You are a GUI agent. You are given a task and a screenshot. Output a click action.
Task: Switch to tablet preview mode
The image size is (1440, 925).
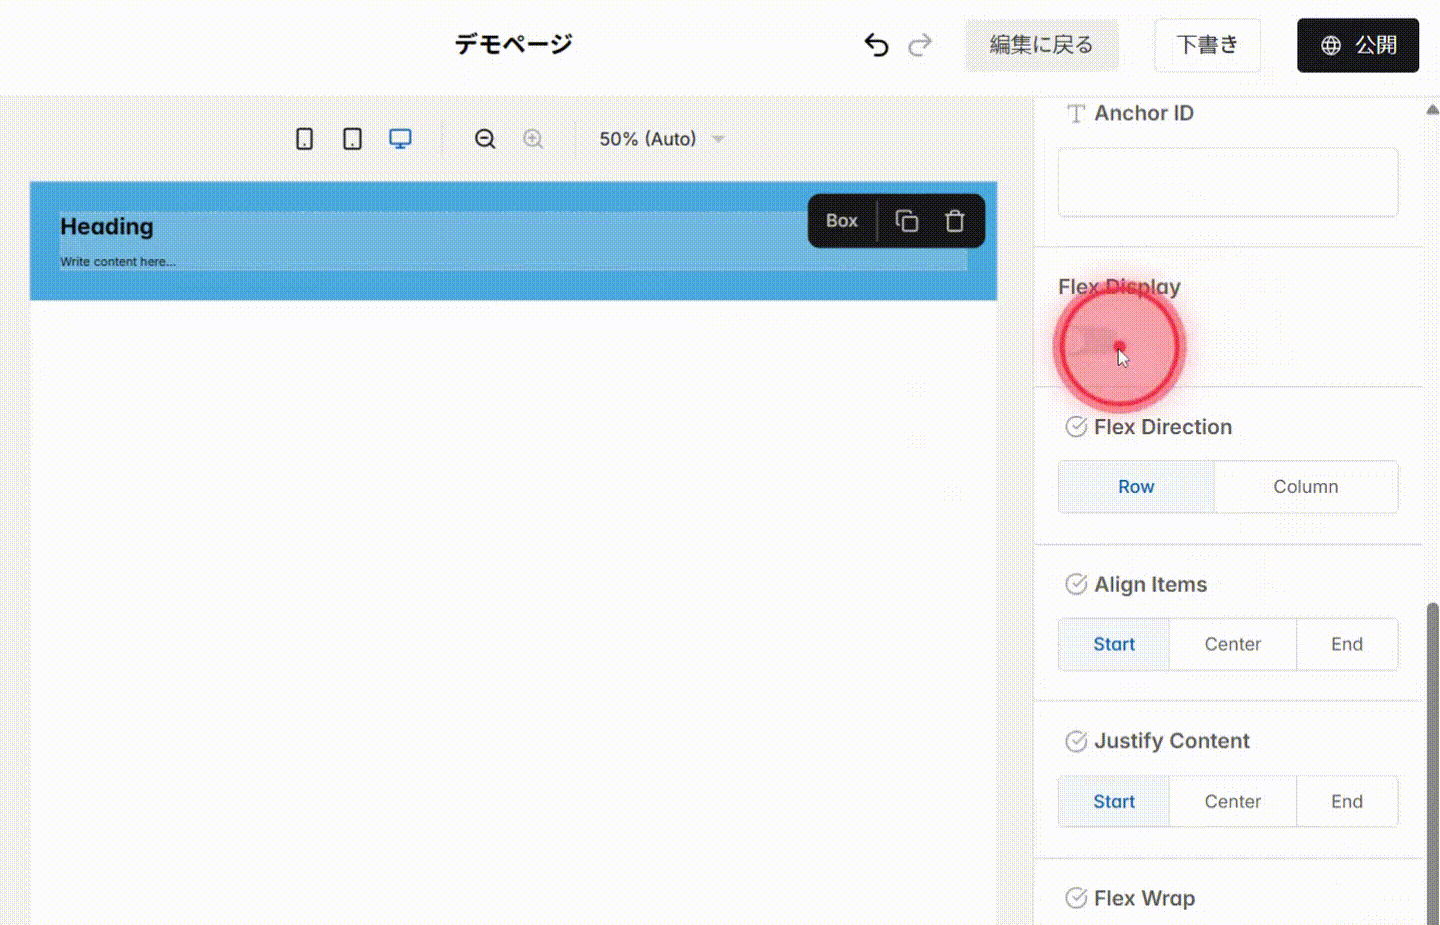(x=352, y=138)
